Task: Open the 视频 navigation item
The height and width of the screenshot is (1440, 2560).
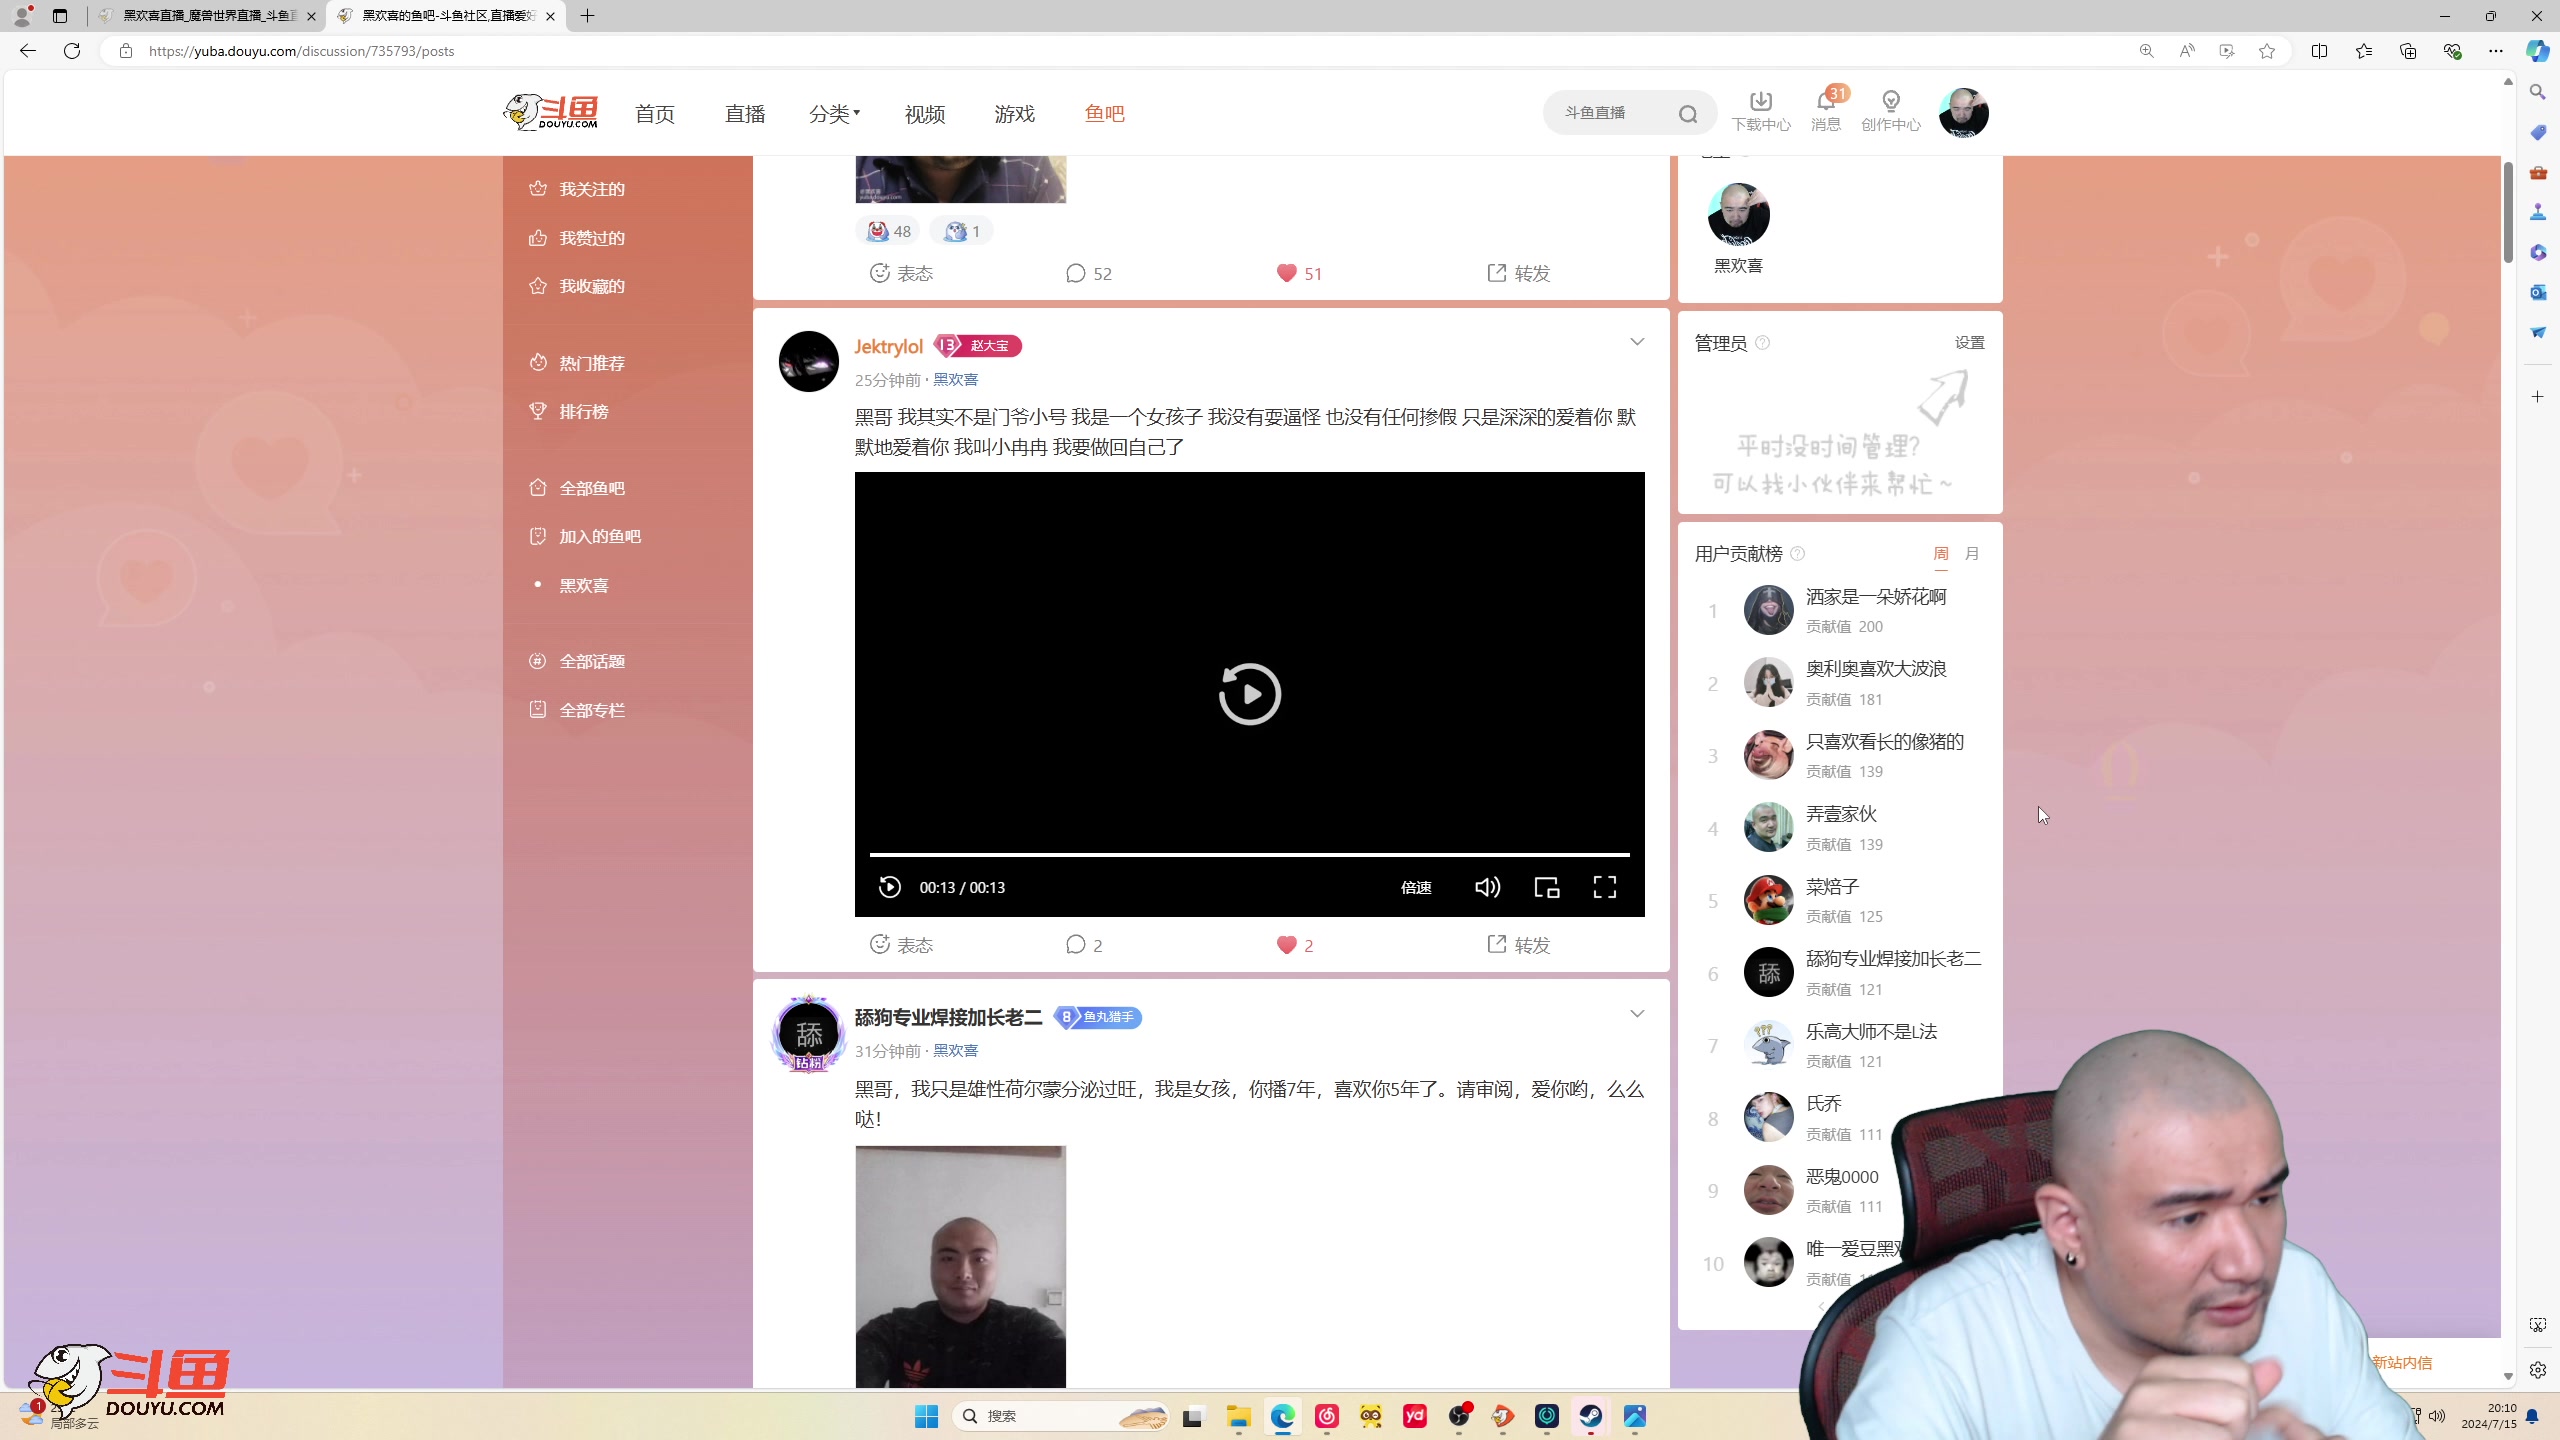Action: [925, 114]
